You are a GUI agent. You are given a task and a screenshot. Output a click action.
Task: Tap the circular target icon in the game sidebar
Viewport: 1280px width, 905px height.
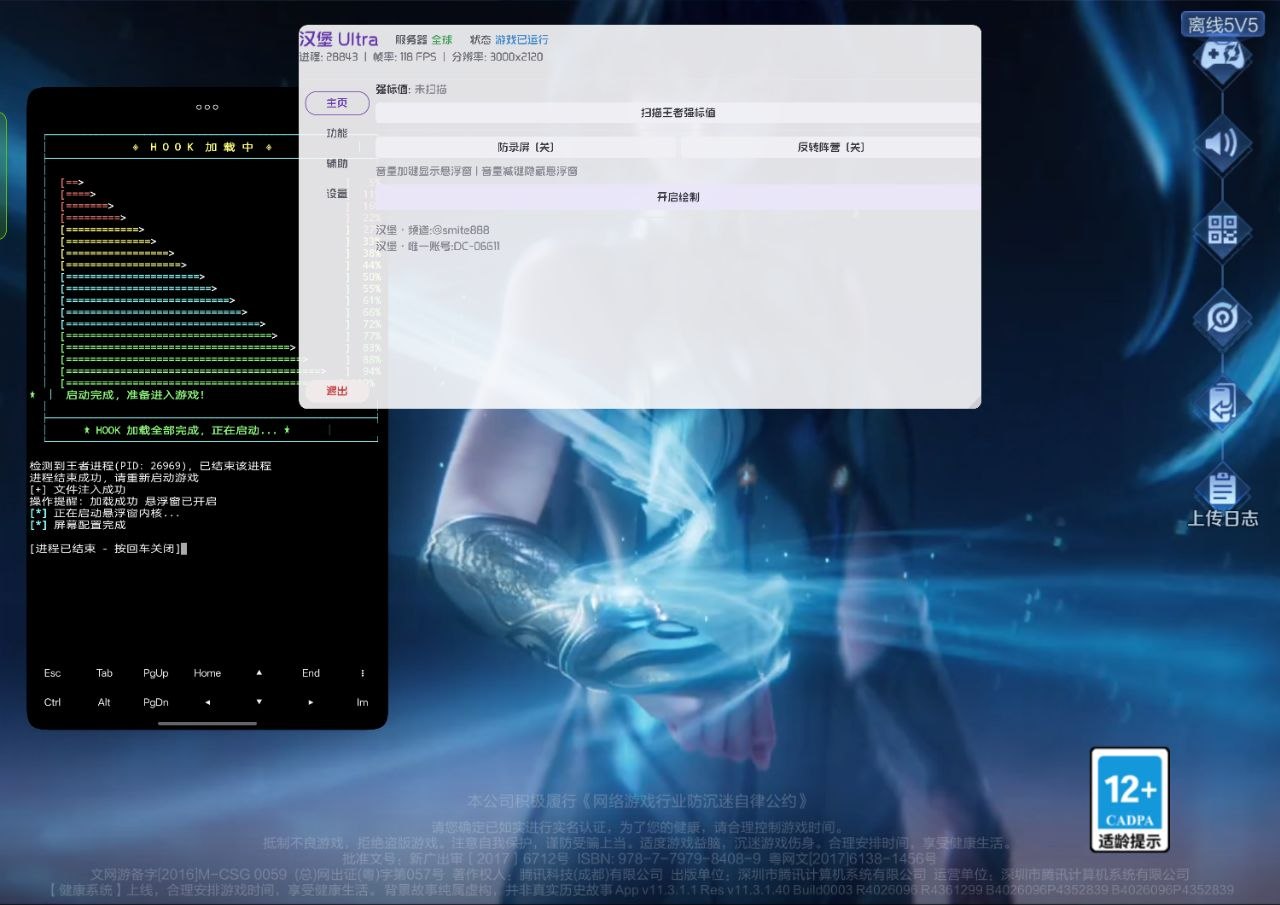1222,318
